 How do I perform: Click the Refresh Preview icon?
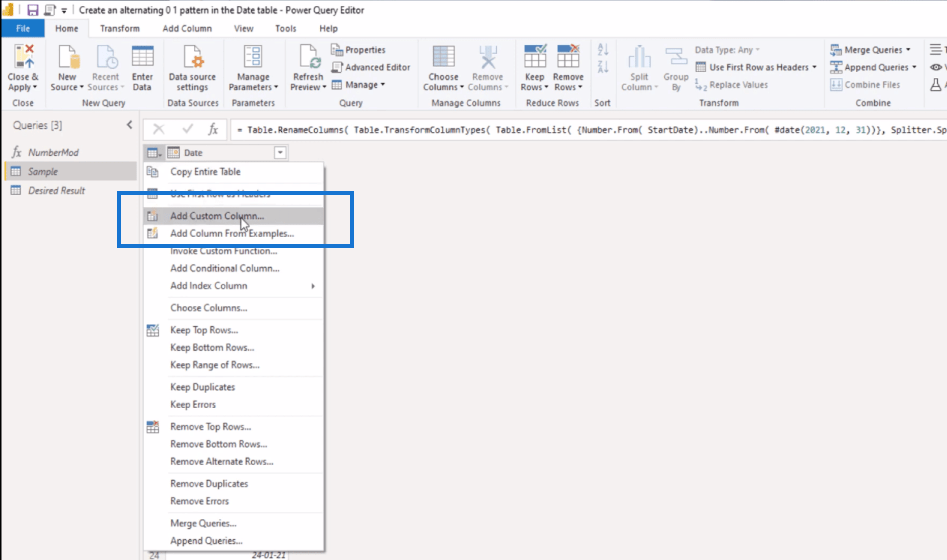[309, 57]
